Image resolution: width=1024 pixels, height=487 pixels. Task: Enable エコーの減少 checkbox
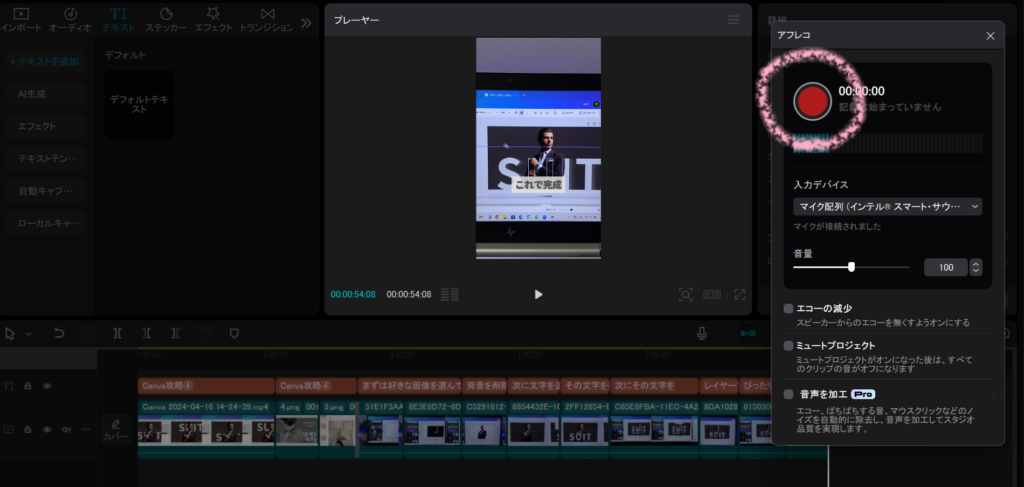tap(788, 308)
